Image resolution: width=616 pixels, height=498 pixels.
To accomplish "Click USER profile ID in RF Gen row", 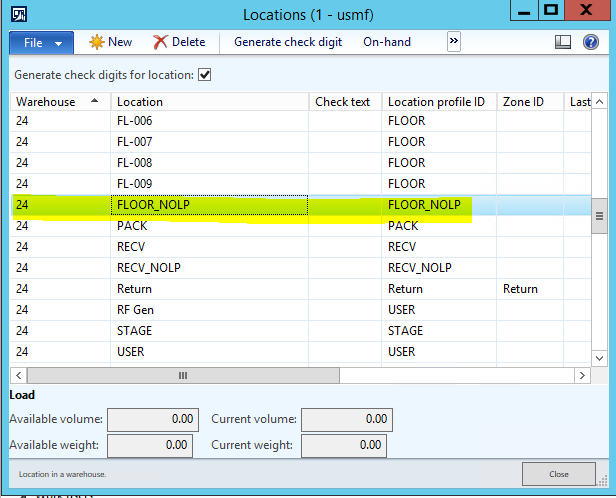I will (439, 310).
